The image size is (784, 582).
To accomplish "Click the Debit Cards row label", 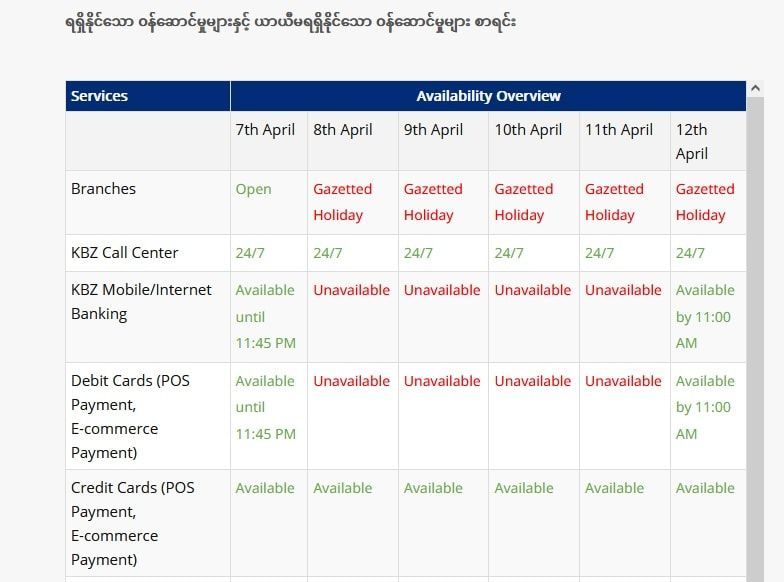I will pos(130,416).
